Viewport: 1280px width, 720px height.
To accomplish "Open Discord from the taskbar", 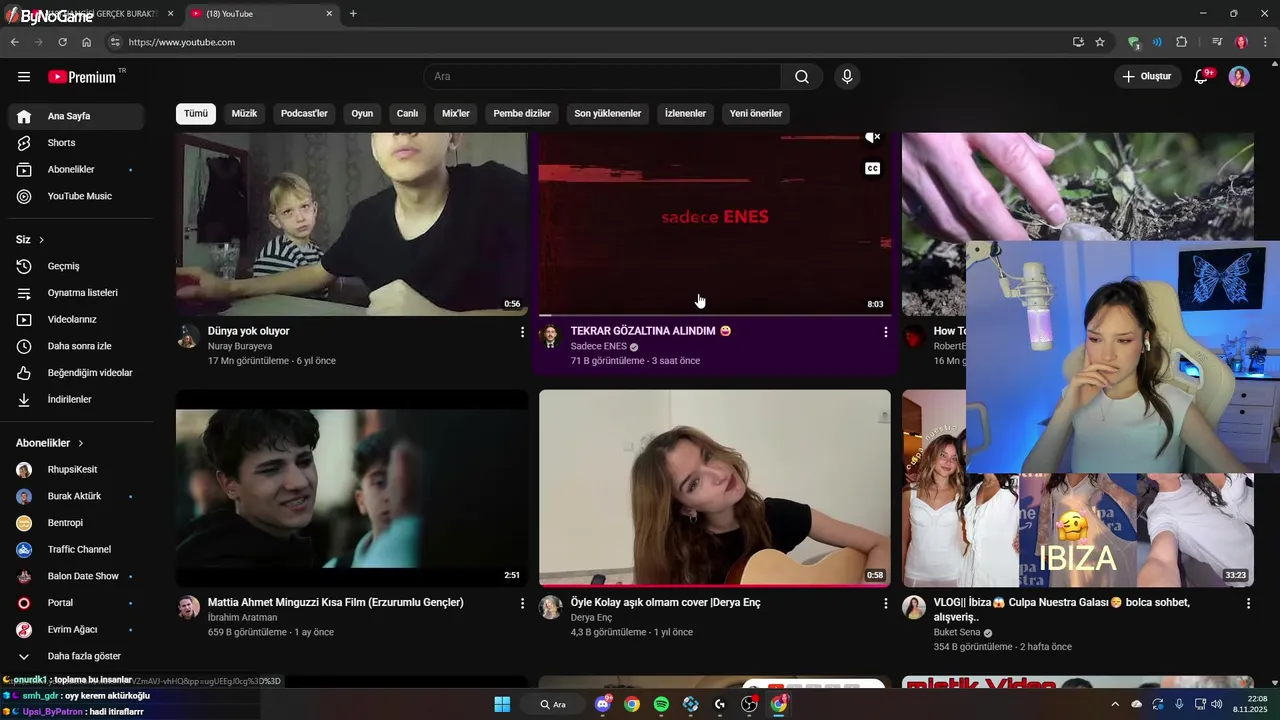I will (603, 704).
